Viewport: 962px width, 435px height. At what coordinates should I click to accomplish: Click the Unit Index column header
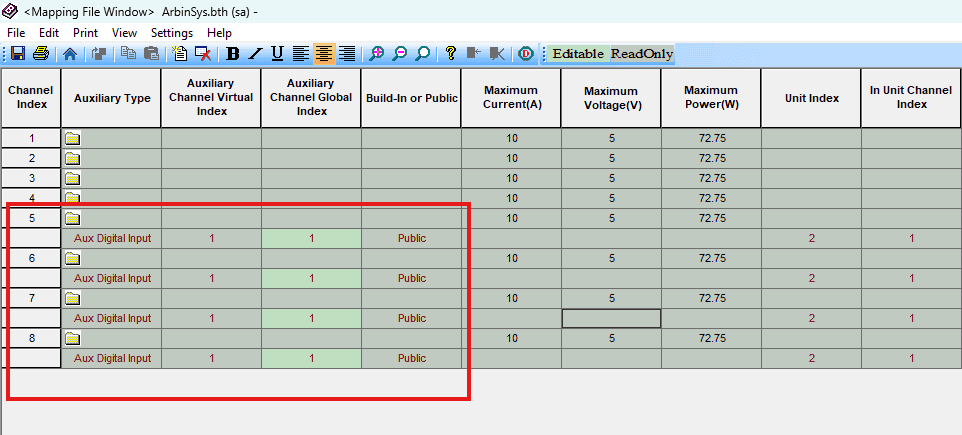pyautogui.click(x=811, y=98)
